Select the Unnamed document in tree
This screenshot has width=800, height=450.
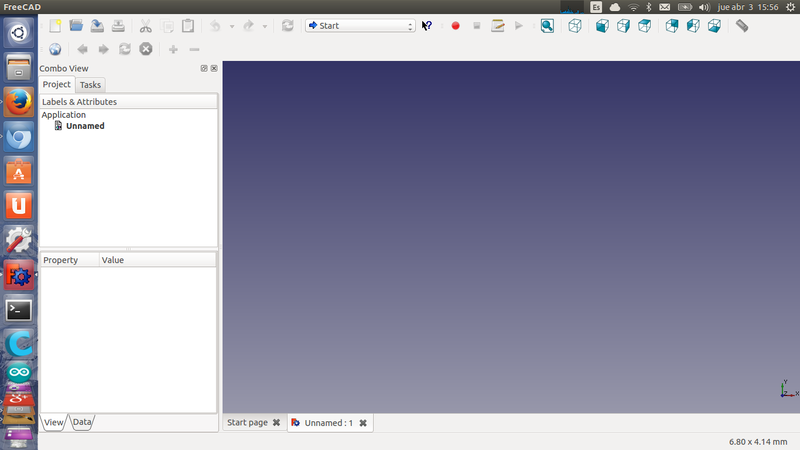(x=85, y=126)
